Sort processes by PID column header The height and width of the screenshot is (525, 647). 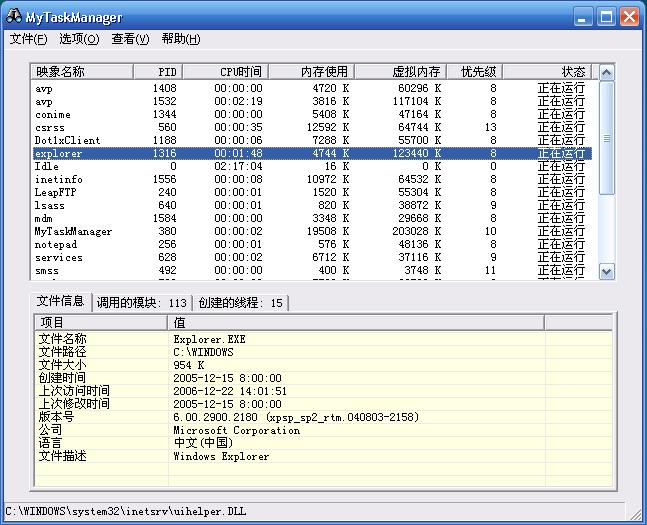(x=158, y=72)
